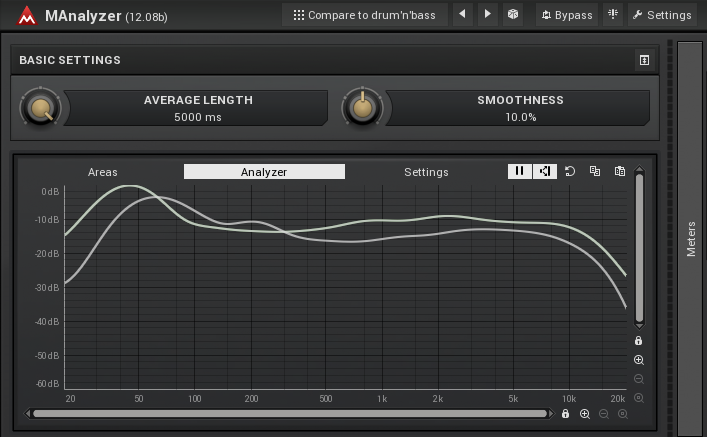707x437 pixels.
Task: Switch to the Areas tab
Action: point(103,172)
